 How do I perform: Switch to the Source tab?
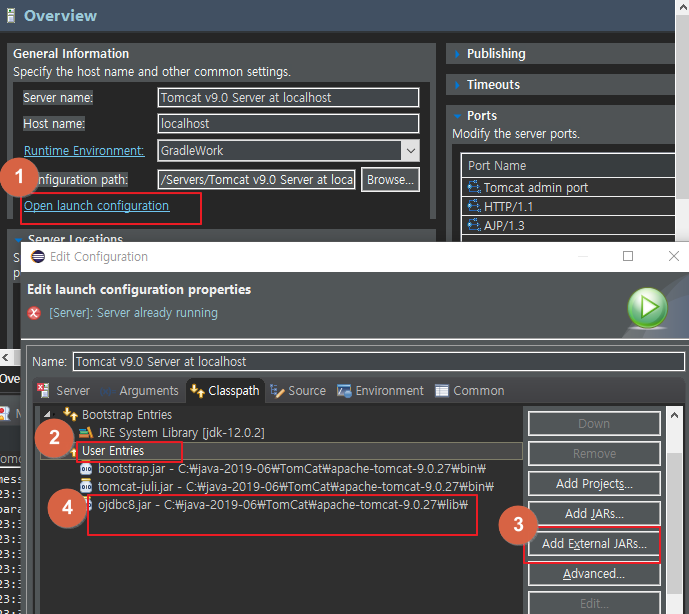tap(298, 391)
